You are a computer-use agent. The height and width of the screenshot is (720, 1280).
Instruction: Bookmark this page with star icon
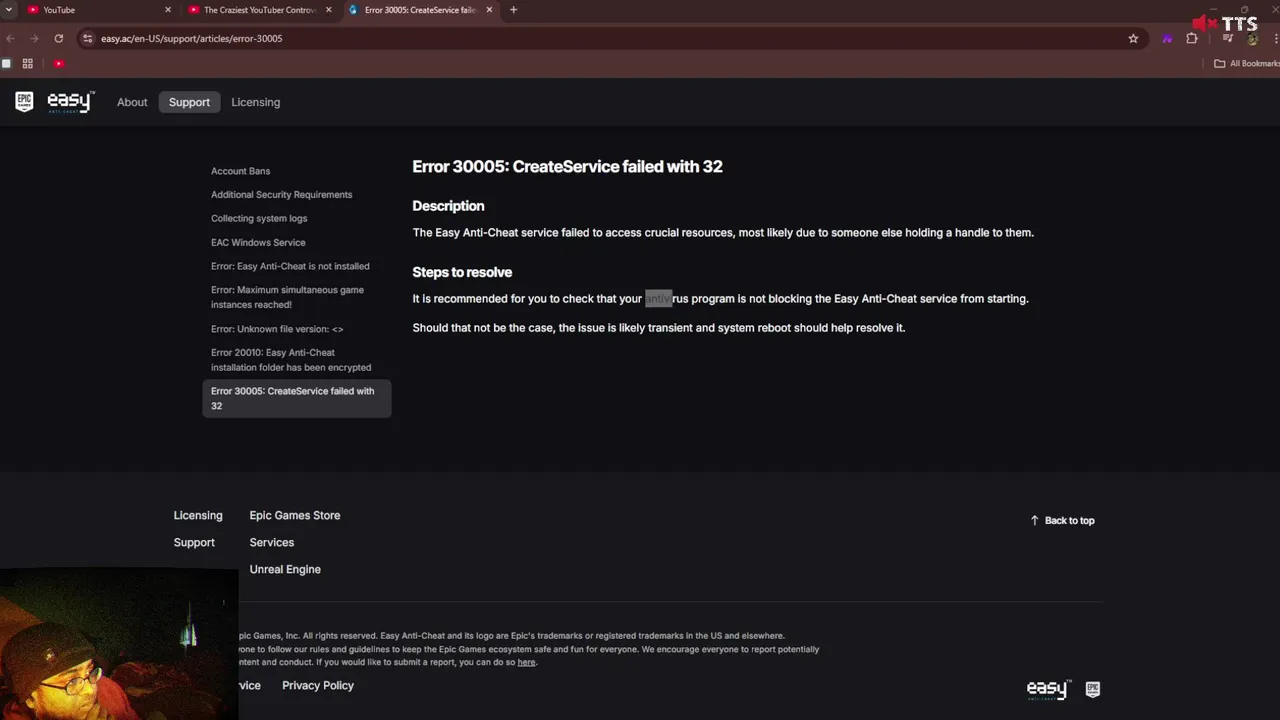(x=1133, y=38)
